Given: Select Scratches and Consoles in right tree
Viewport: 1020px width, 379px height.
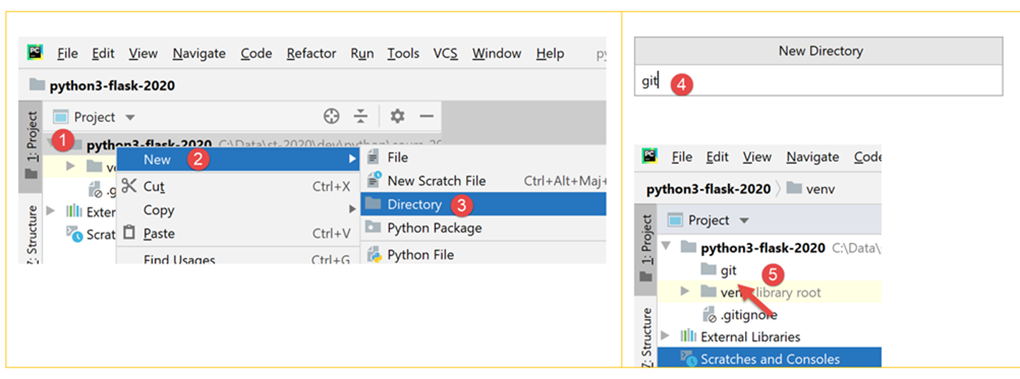Looking at the screenshot, I should coord(769,359).
